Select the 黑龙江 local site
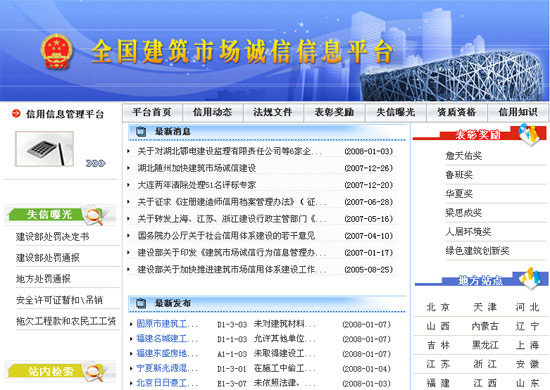The width and height of the screenshot is (550, 390). (x=485, y=345)
